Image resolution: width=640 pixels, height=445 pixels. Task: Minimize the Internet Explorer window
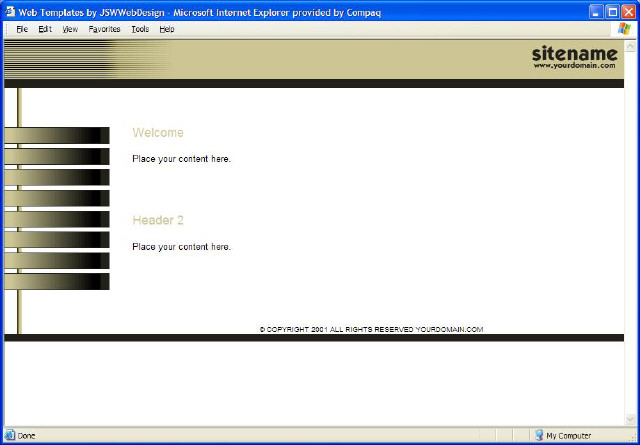pos(595,12)
